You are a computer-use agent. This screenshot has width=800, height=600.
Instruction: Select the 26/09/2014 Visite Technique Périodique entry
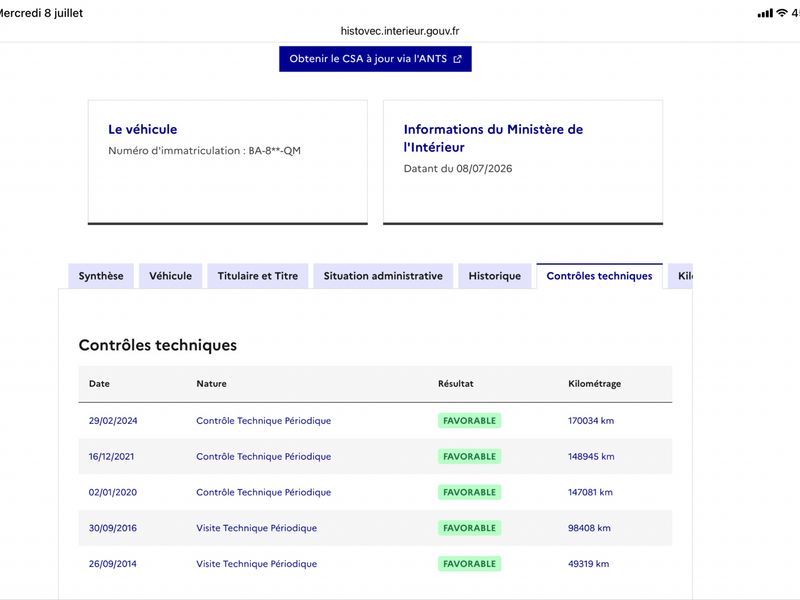[x=257, y=564]
